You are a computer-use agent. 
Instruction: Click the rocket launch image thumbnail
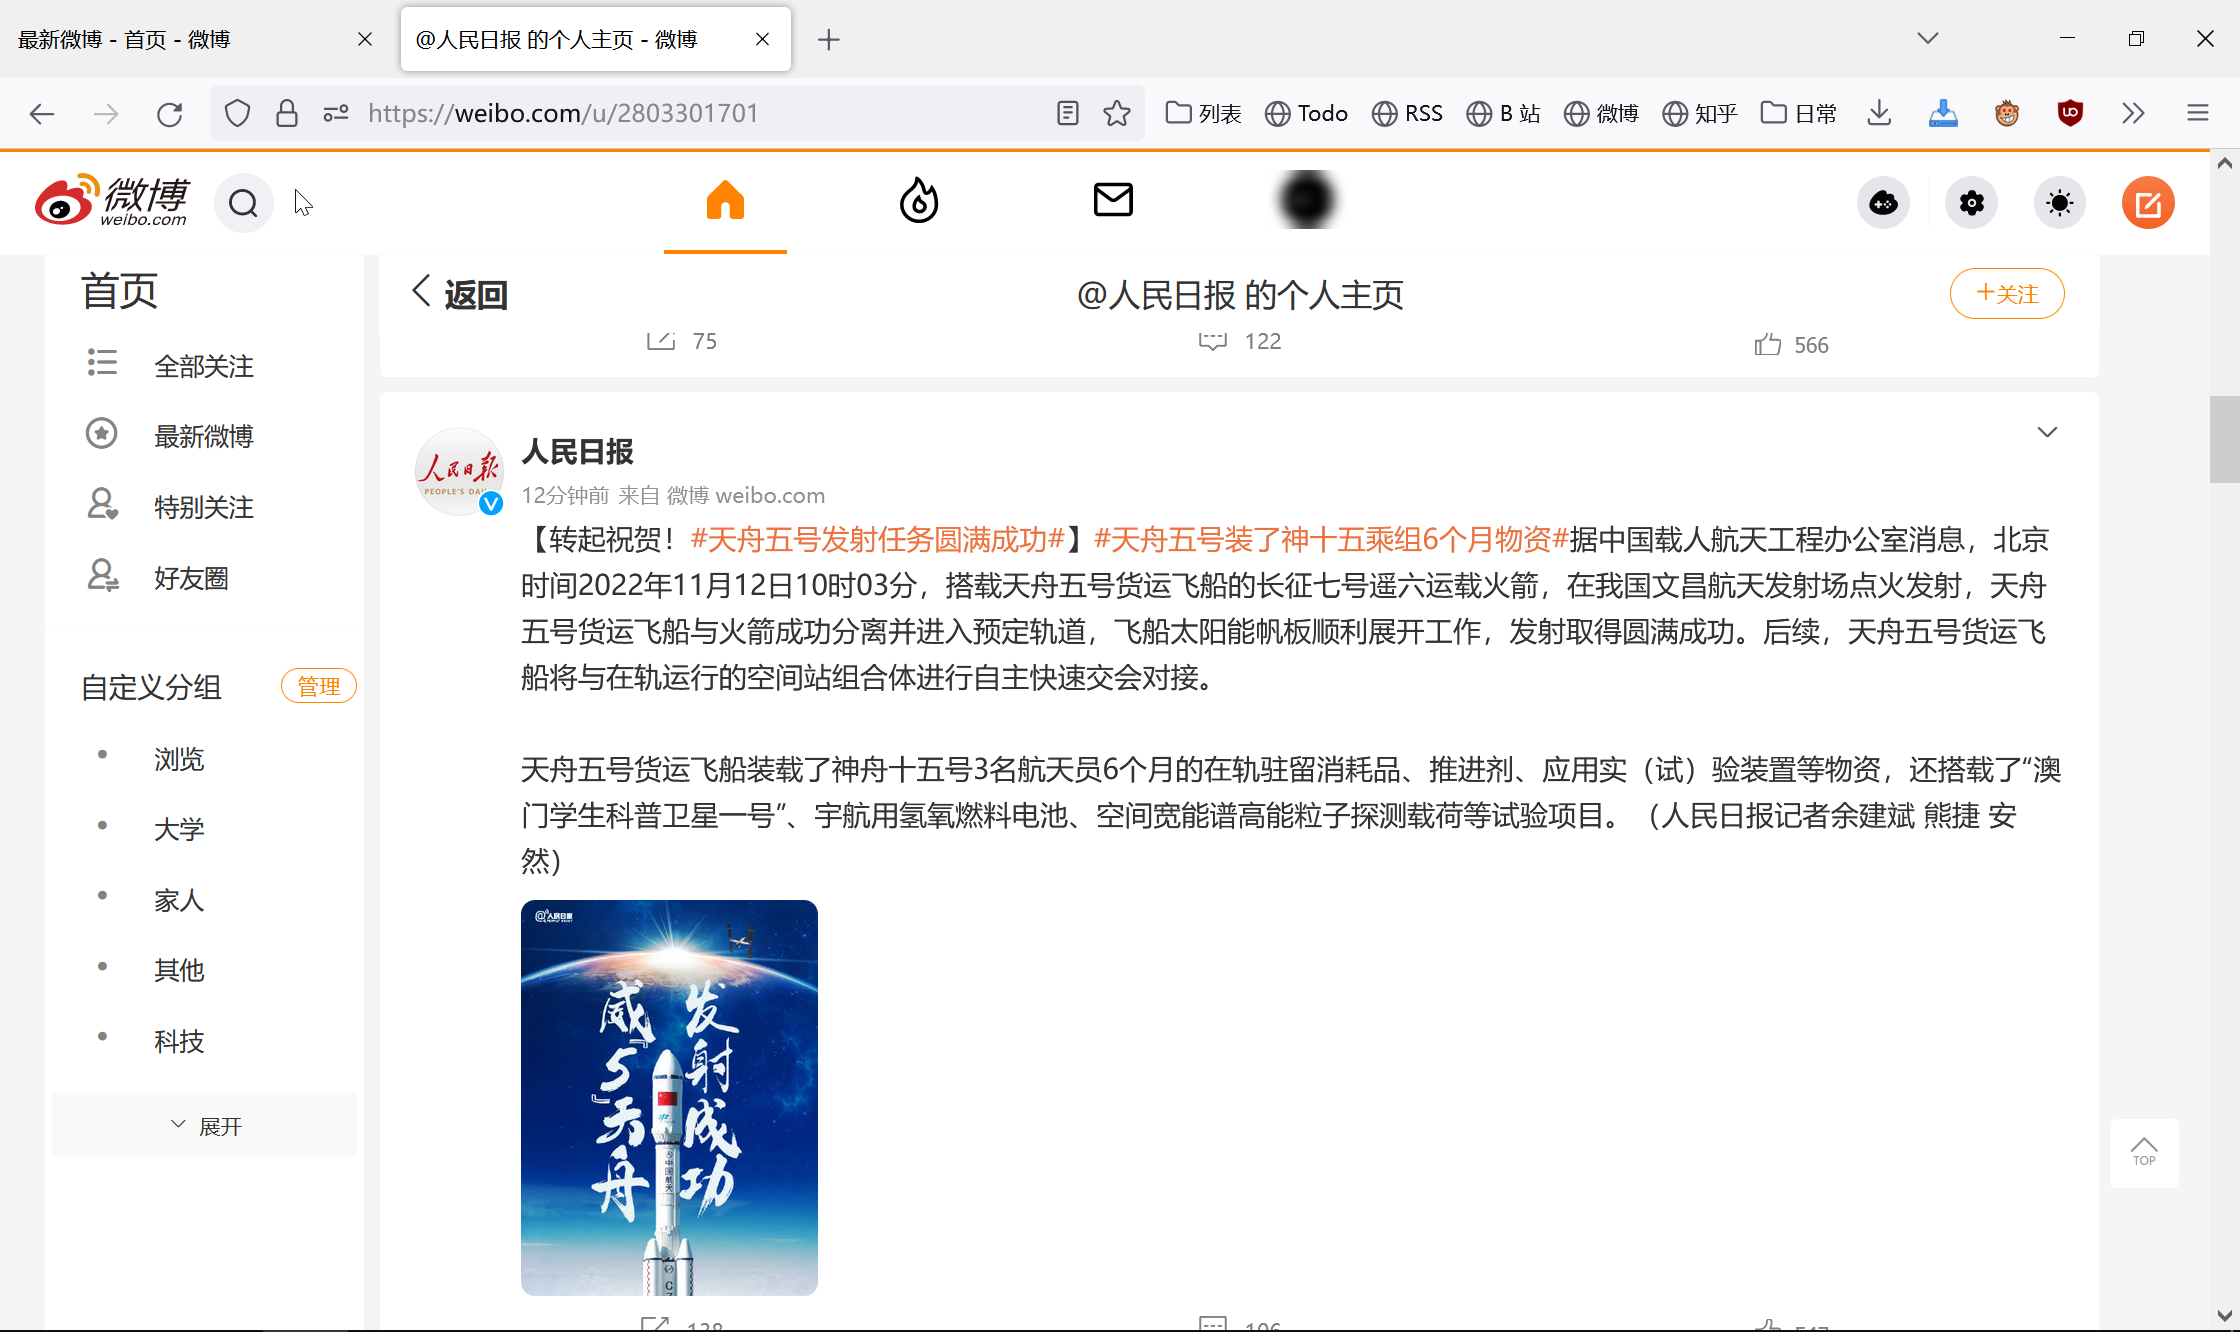click(668, 1097)
